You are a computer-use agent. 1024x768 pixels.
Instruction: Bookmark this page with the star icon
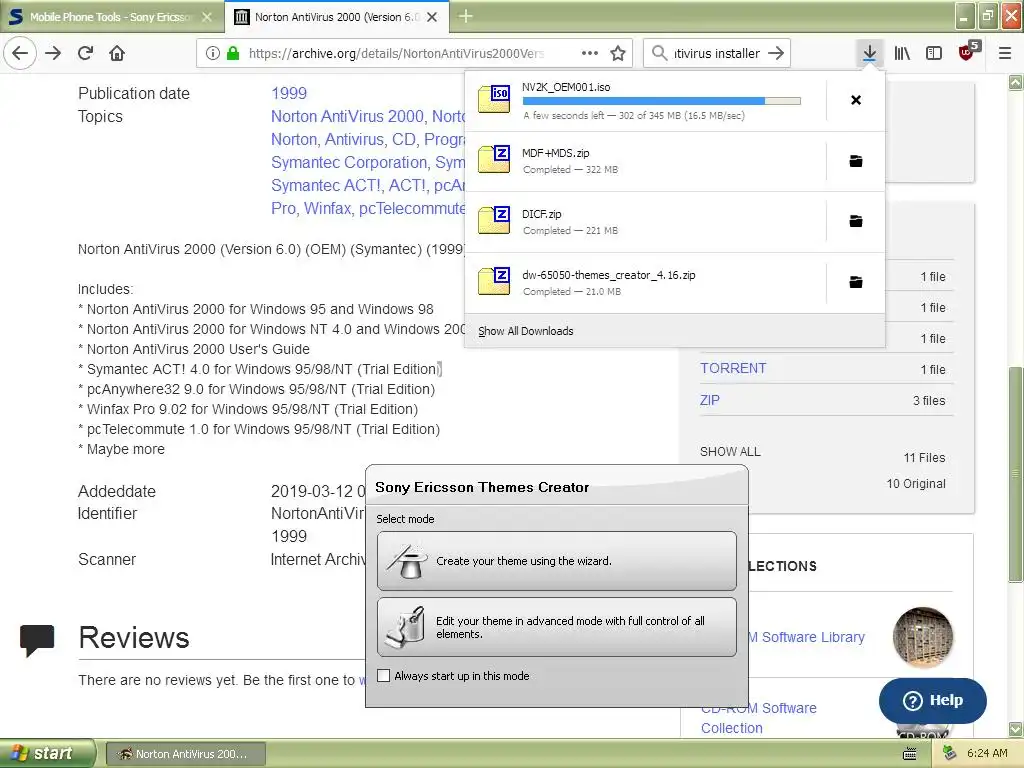[618, 53]
